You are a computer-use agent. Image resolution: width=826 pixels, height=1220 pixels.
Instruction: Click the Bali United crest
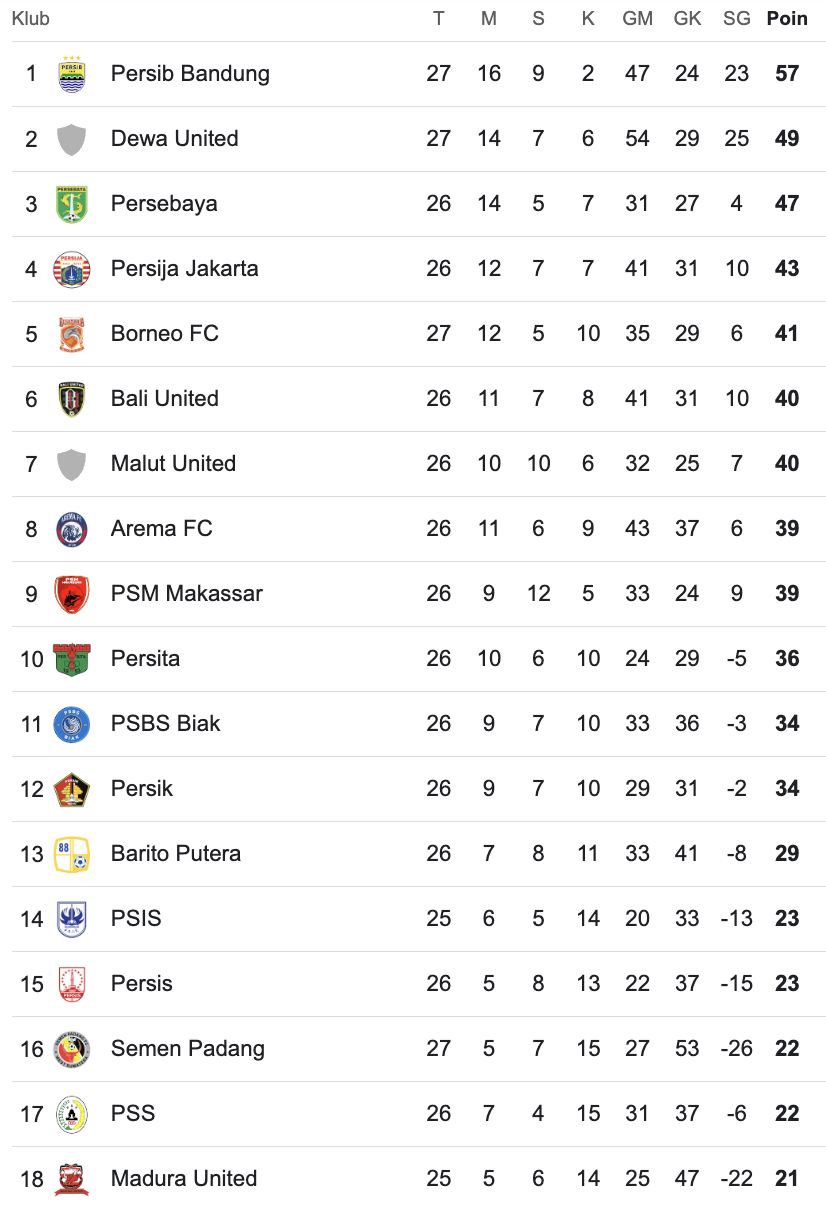71,399
